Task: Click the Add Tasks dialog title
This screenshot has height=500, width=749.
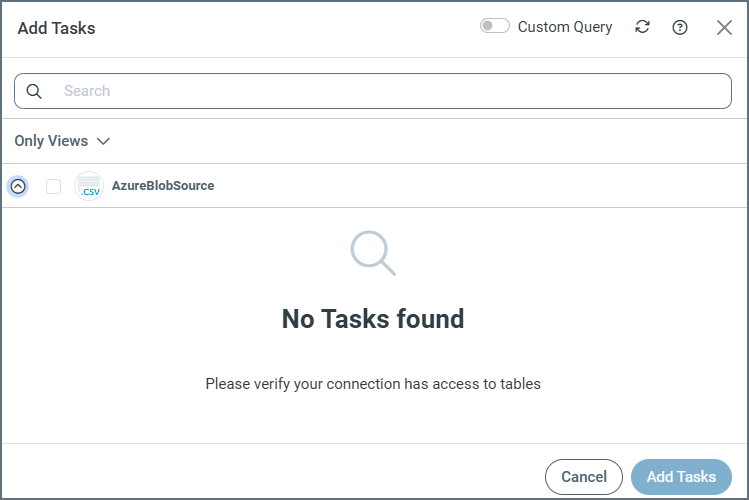Action: [57, 28]
